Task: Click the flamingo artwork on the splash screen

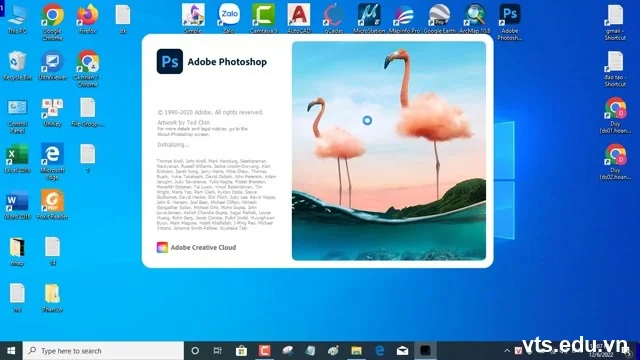Action: [x=389, y=151]
